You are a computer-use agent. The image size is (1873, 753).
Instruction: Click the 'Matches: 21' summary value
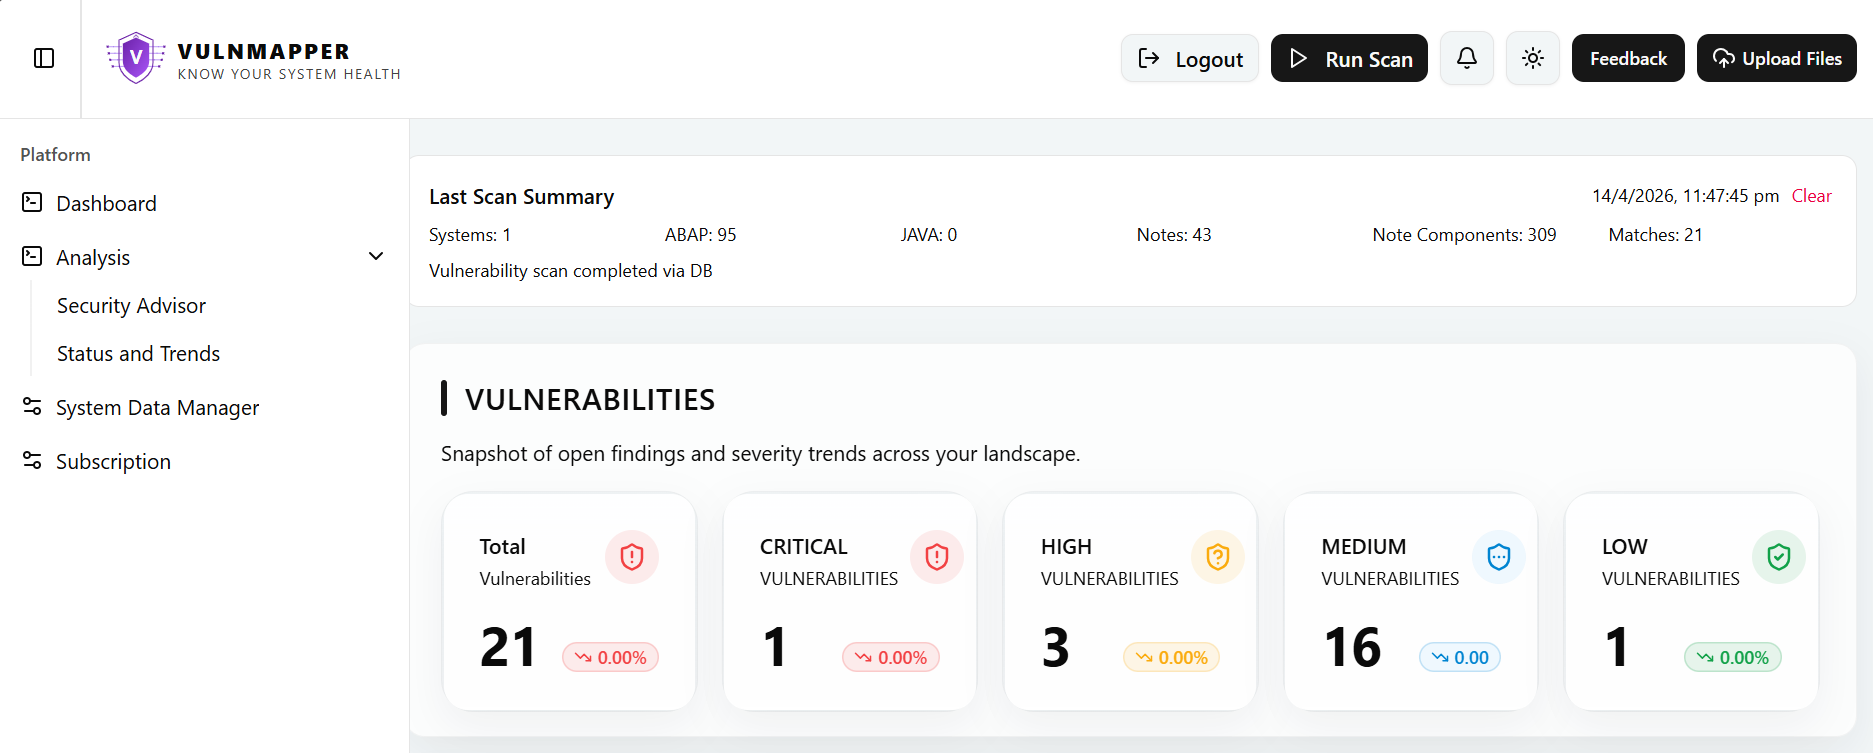point(1655,235)
